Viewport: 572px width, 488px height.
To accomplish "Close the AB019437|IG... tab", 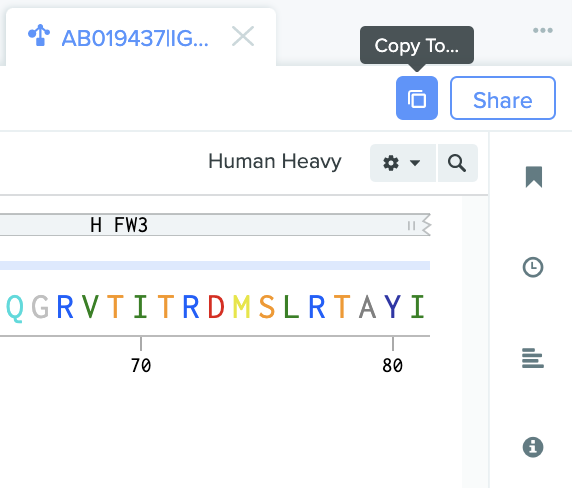I will [243, 36].
